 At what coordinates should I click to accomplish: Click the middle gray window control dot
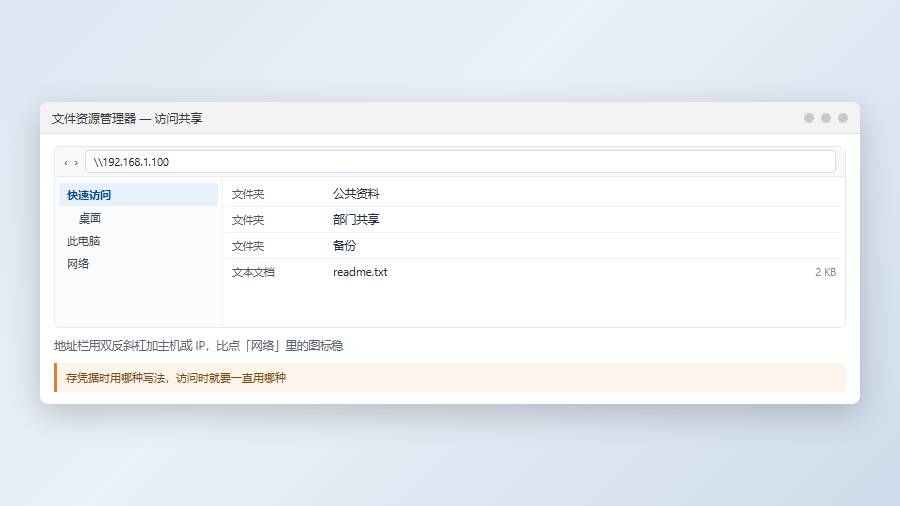(825, 118)
